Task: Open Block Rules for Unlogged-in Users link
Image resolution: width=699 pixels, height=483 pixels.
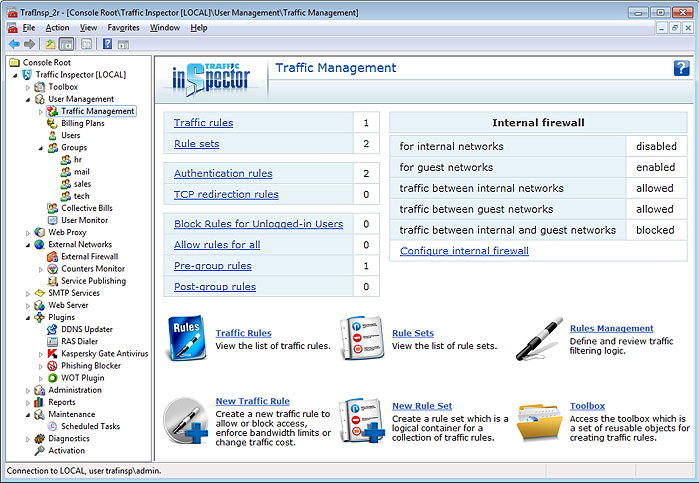Action: 259,224
